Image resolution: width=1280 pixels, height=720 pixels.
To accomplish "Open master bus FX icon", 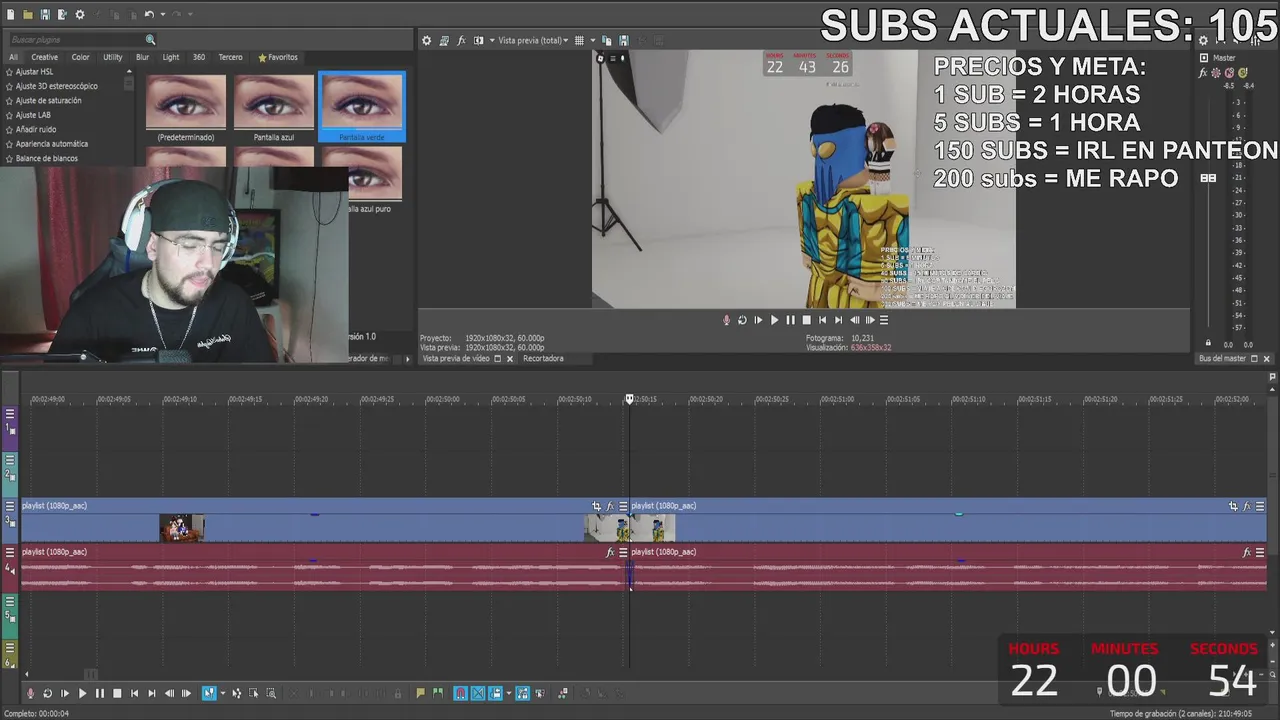I will click(x=1204, y=73).
